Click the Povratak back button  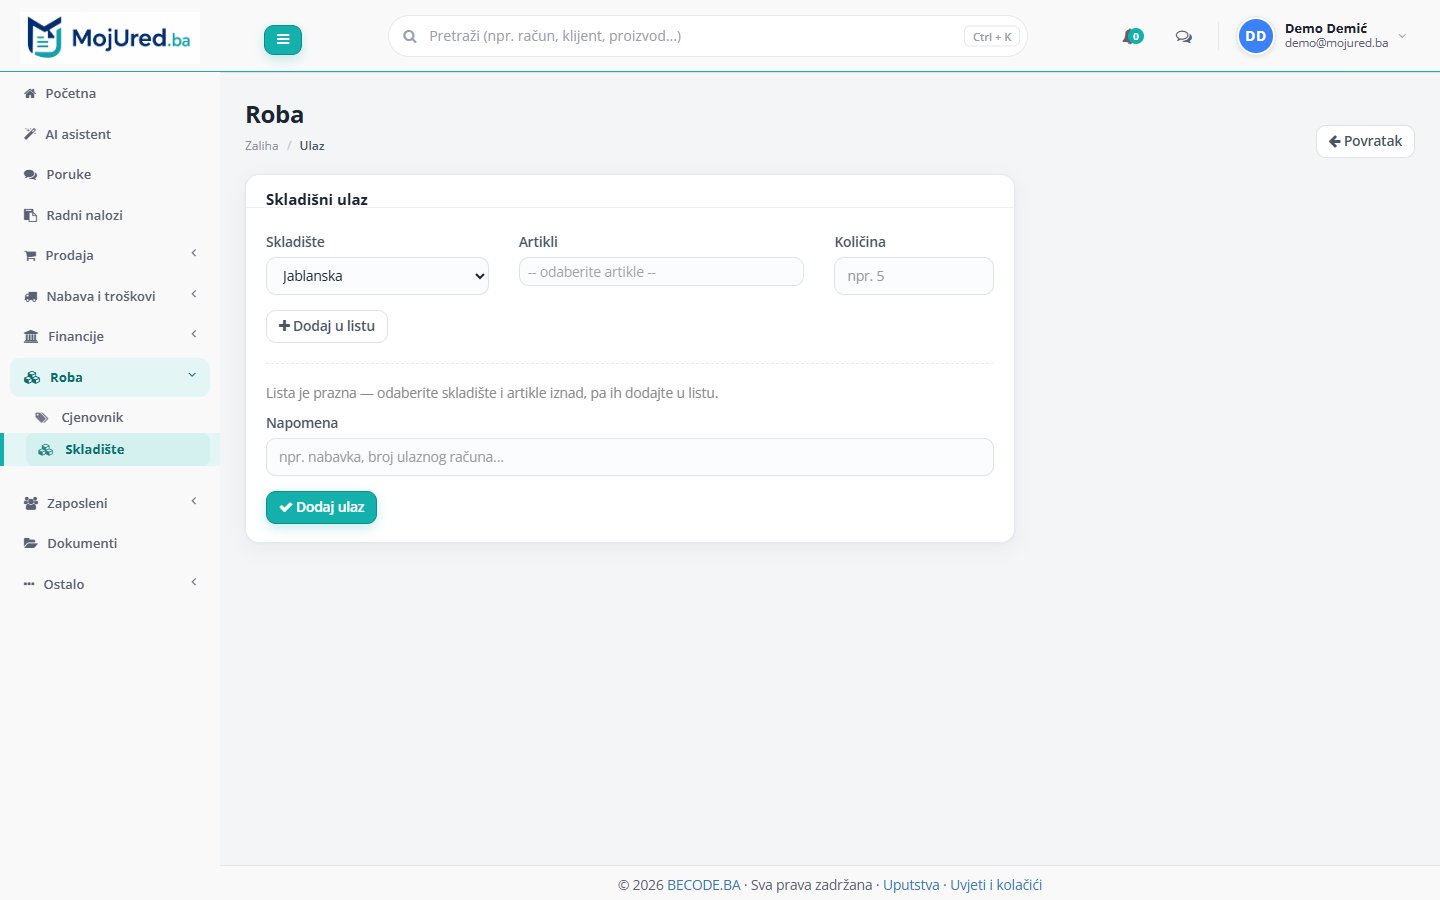1365,141
